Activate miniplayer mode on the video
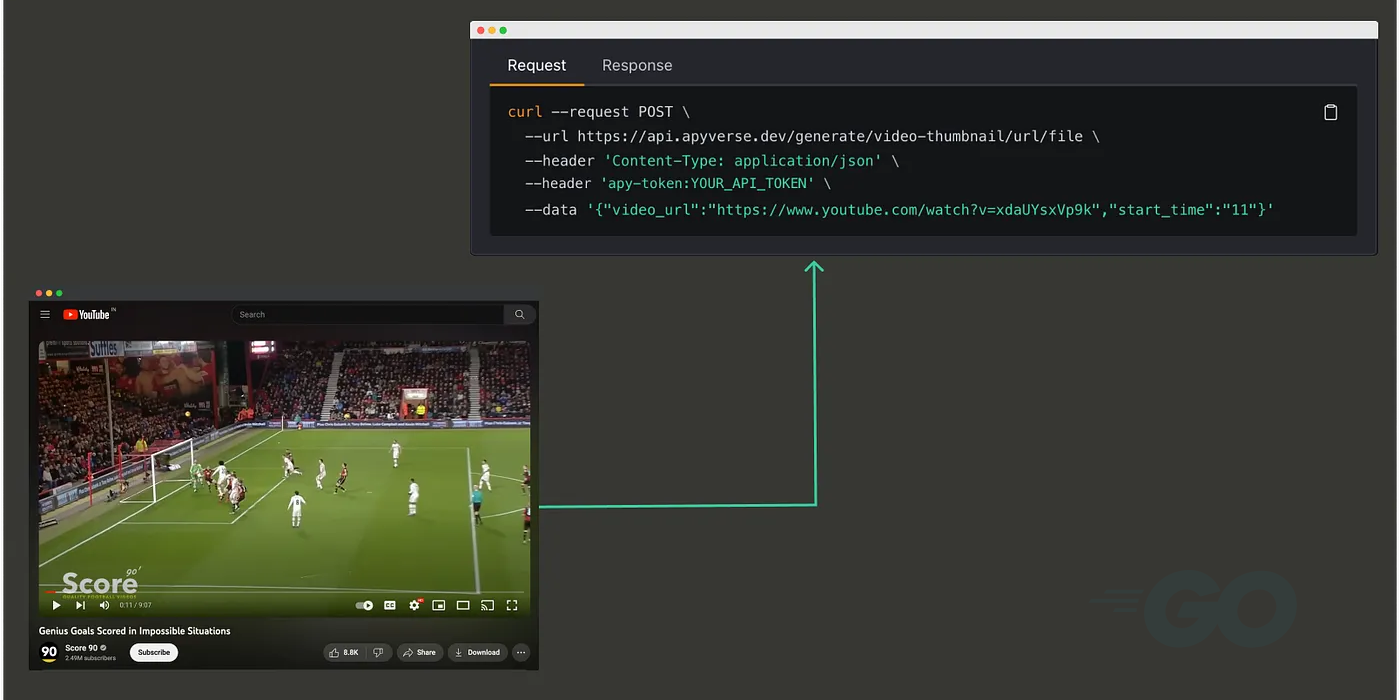The width and height of the screenshot is (1400, 700). [438, 605]
